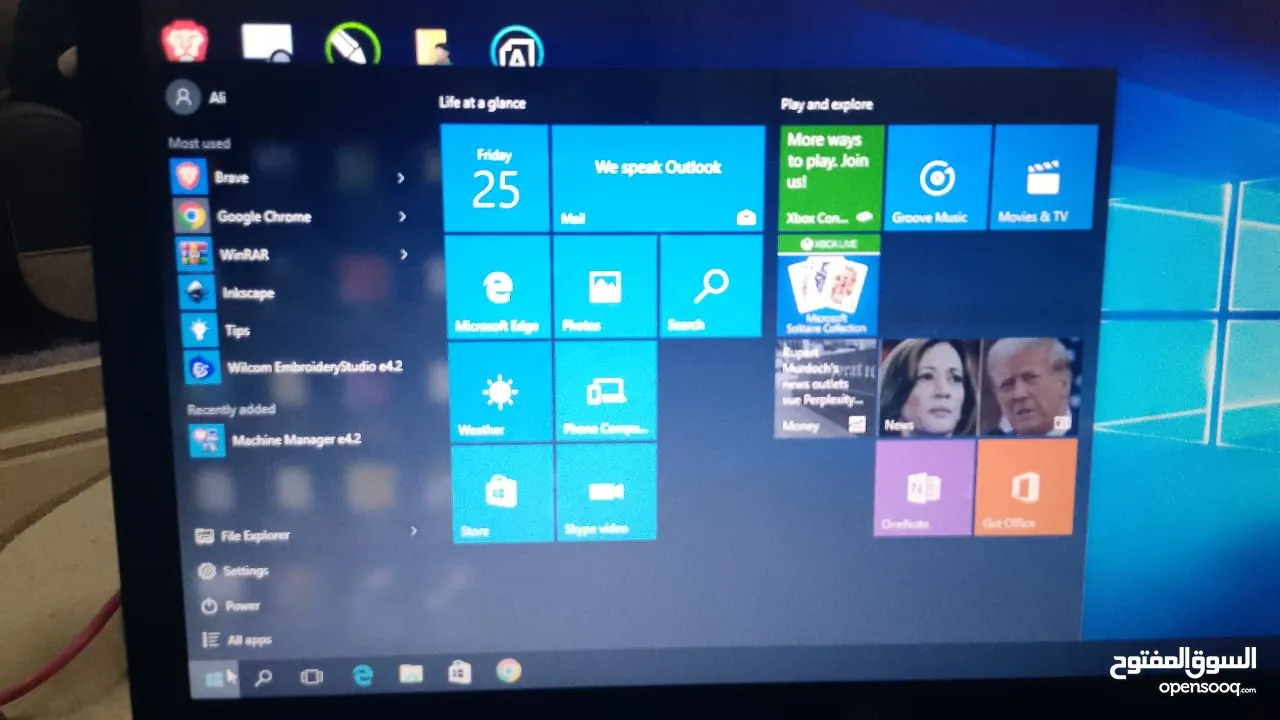Click the Life at a glance group heading
This screenshot has width=1280, height=720.
click(482, 102)
